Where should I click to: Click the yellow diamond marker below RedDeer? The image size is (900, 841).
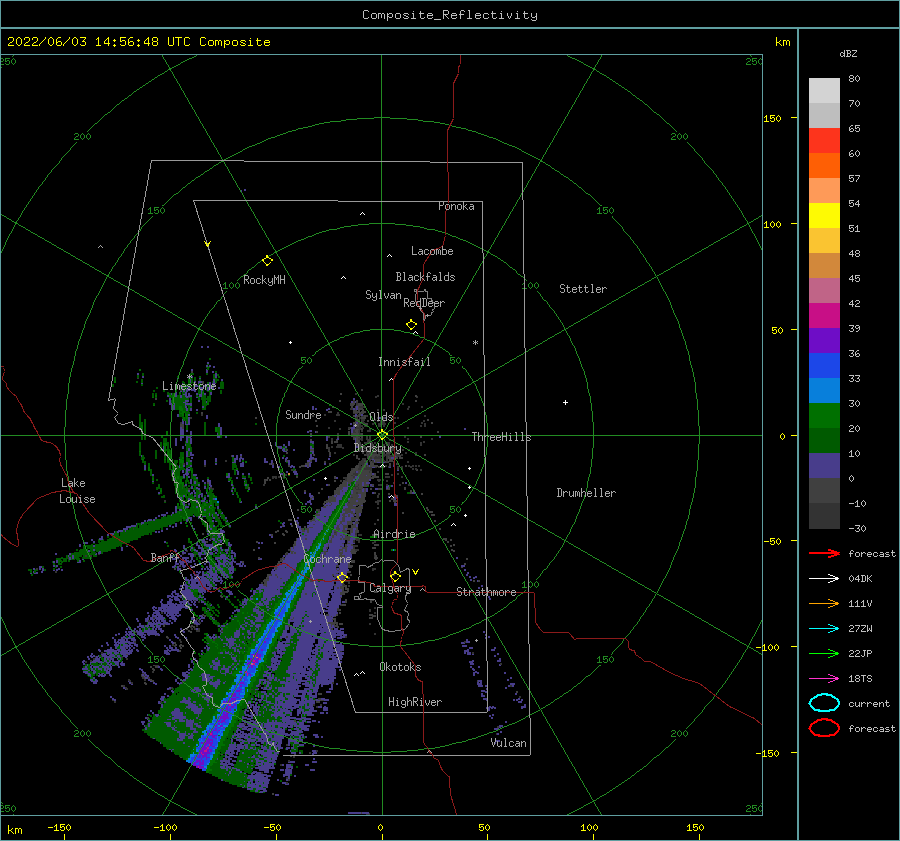point(411,324)
